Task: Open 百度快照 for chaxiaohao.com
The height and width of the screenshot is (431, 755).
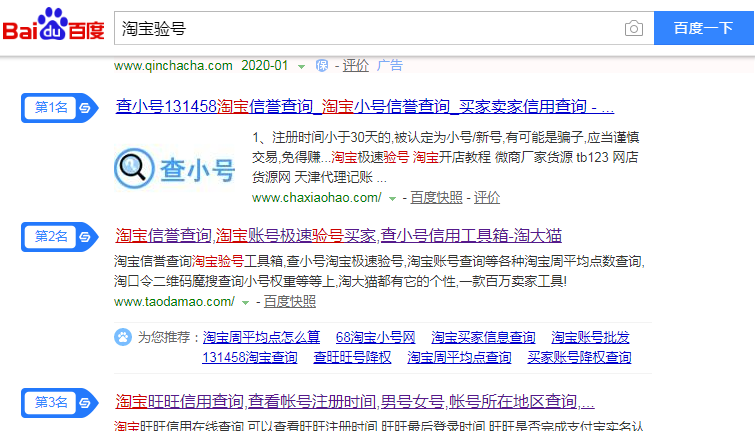Action: tap(436, 197)
